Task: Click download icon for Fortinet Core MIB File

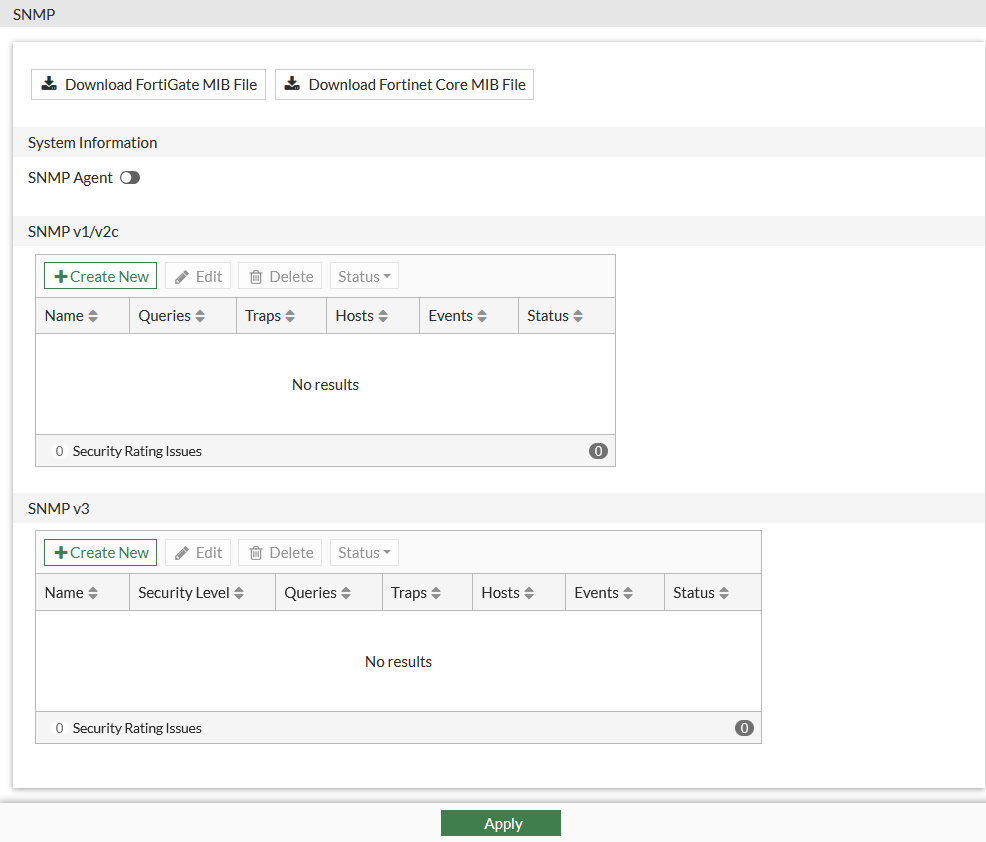Action: click(292, 84)
